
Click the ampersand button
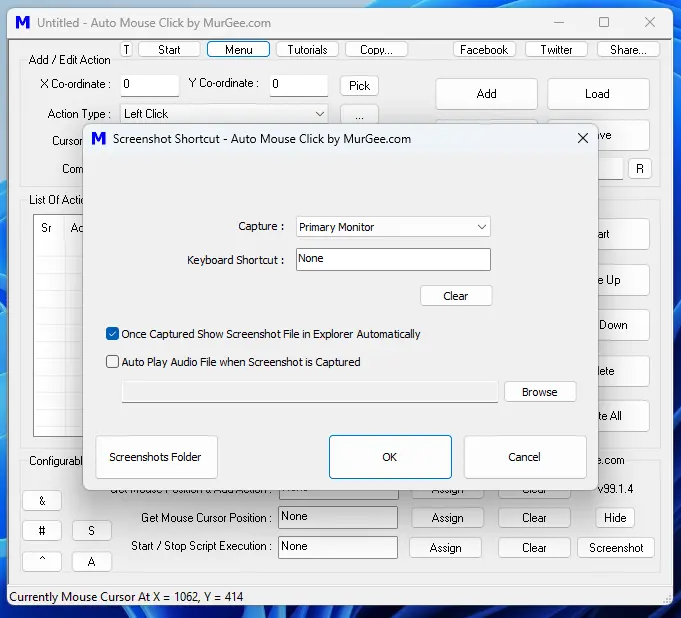42,501
